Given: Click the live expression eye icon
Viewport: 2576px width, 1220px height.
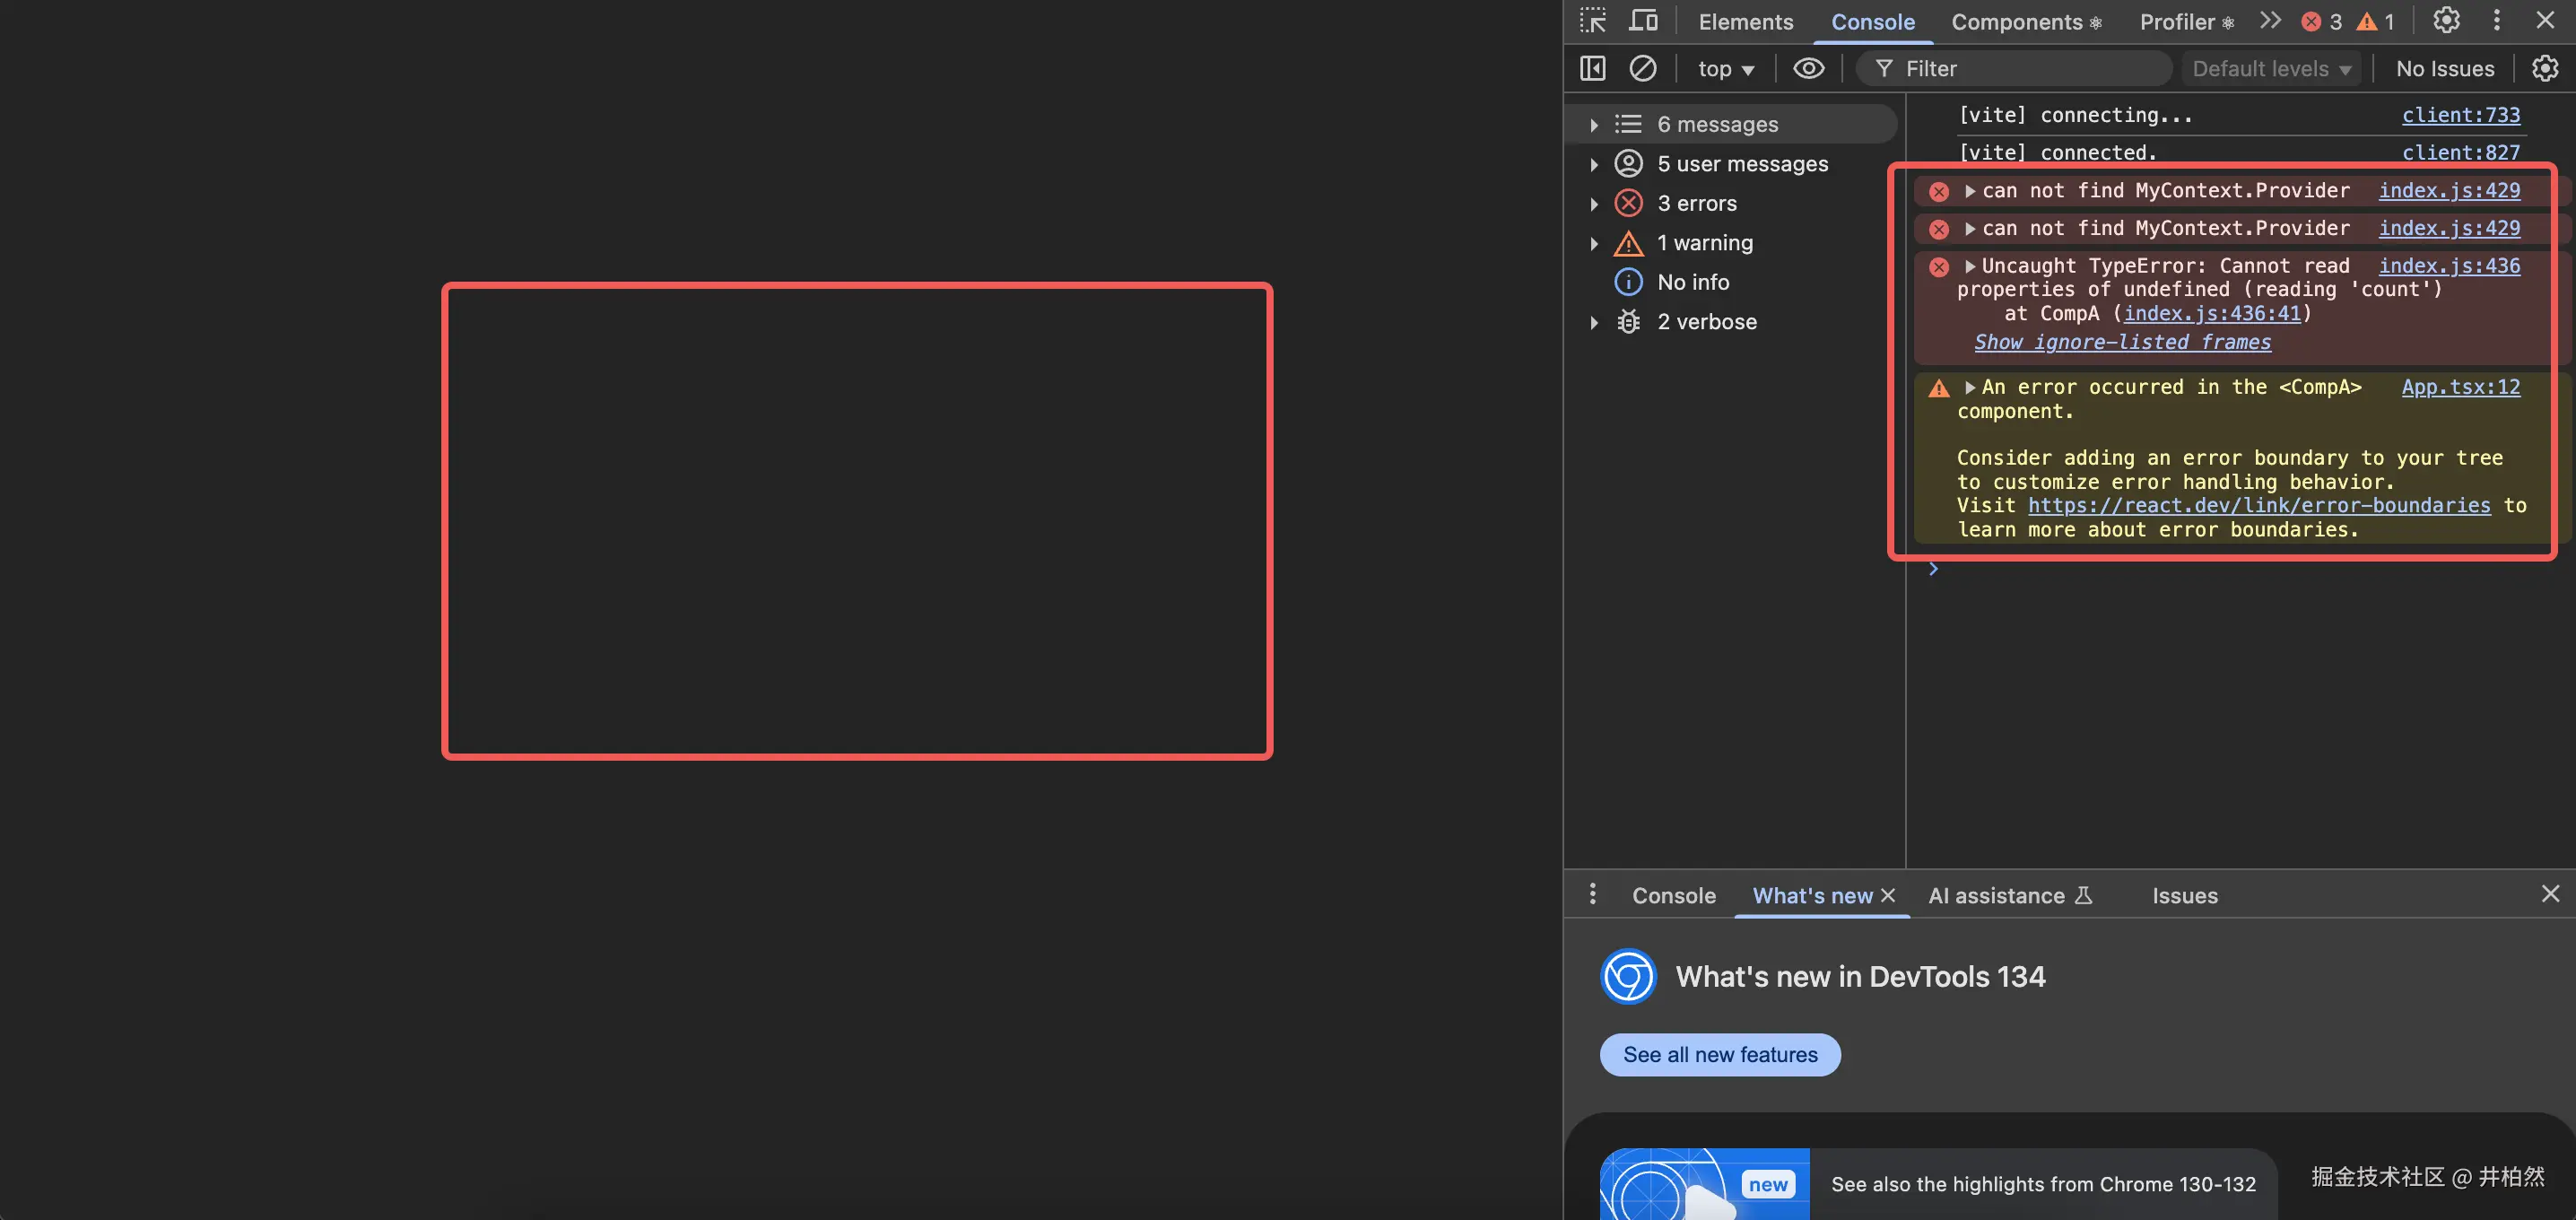Looking at the screenshot, I should tap(1808, 68).
